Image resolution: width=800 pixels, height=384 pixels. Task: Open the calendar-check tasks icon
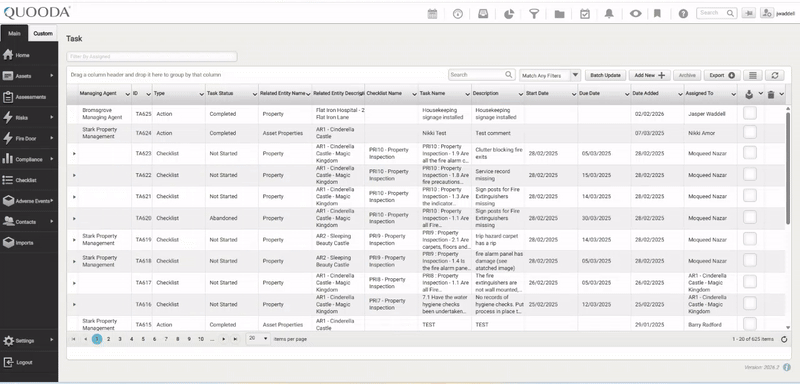585,14
